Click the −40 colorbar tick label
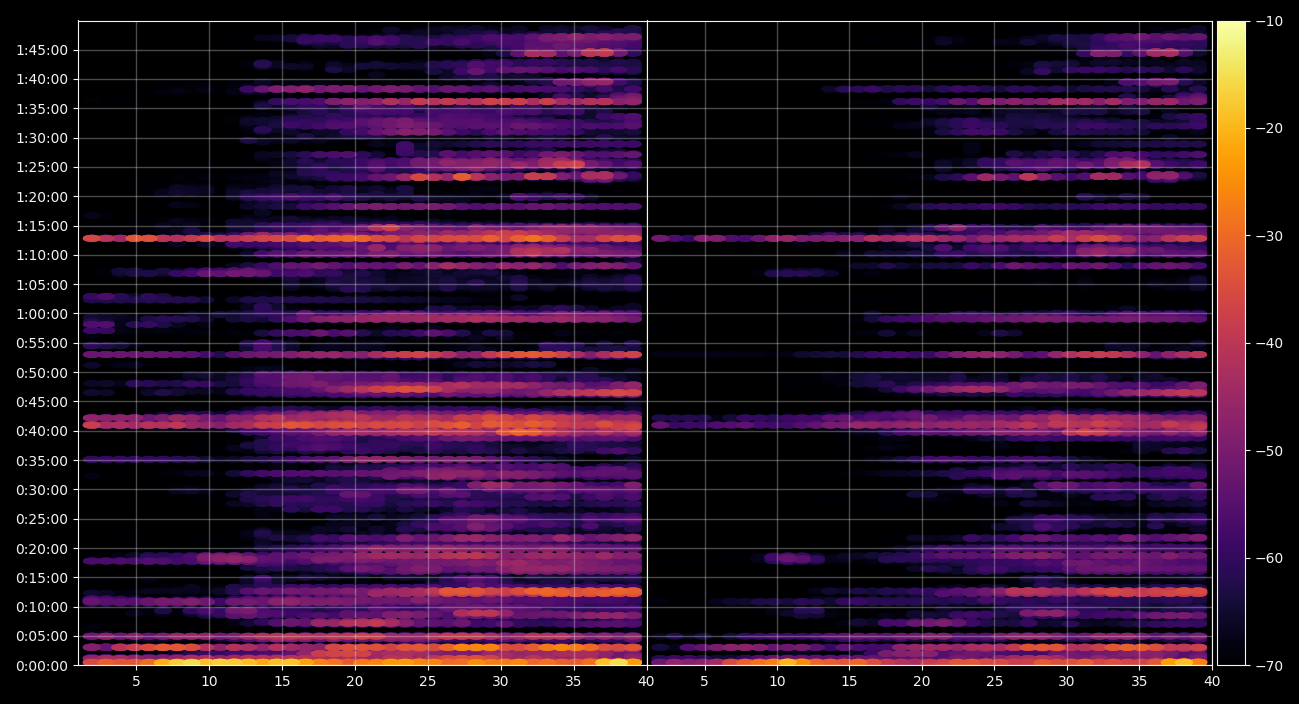 tap(1269, 343)
